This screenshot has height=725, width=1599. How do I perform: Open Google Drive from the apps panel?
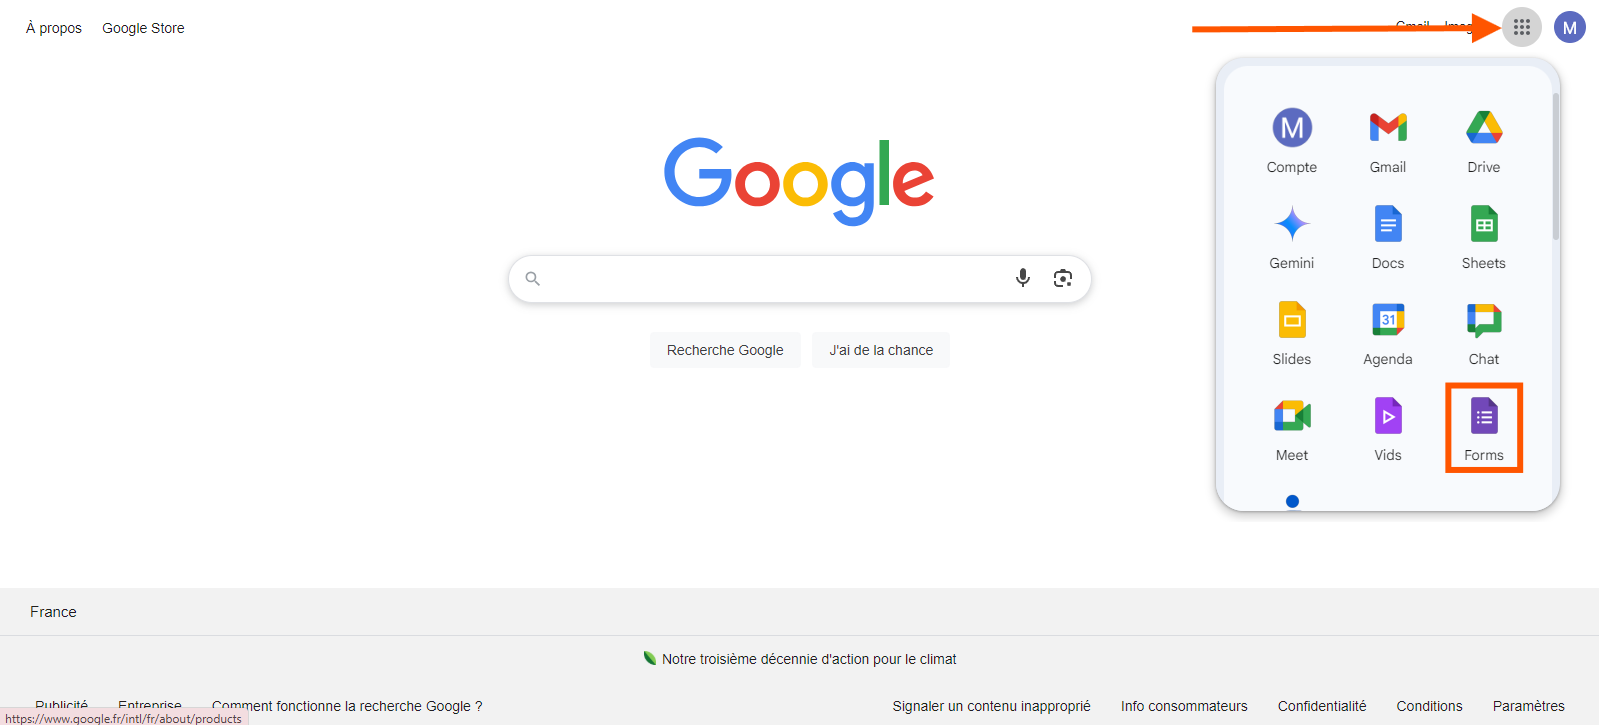1484,141
